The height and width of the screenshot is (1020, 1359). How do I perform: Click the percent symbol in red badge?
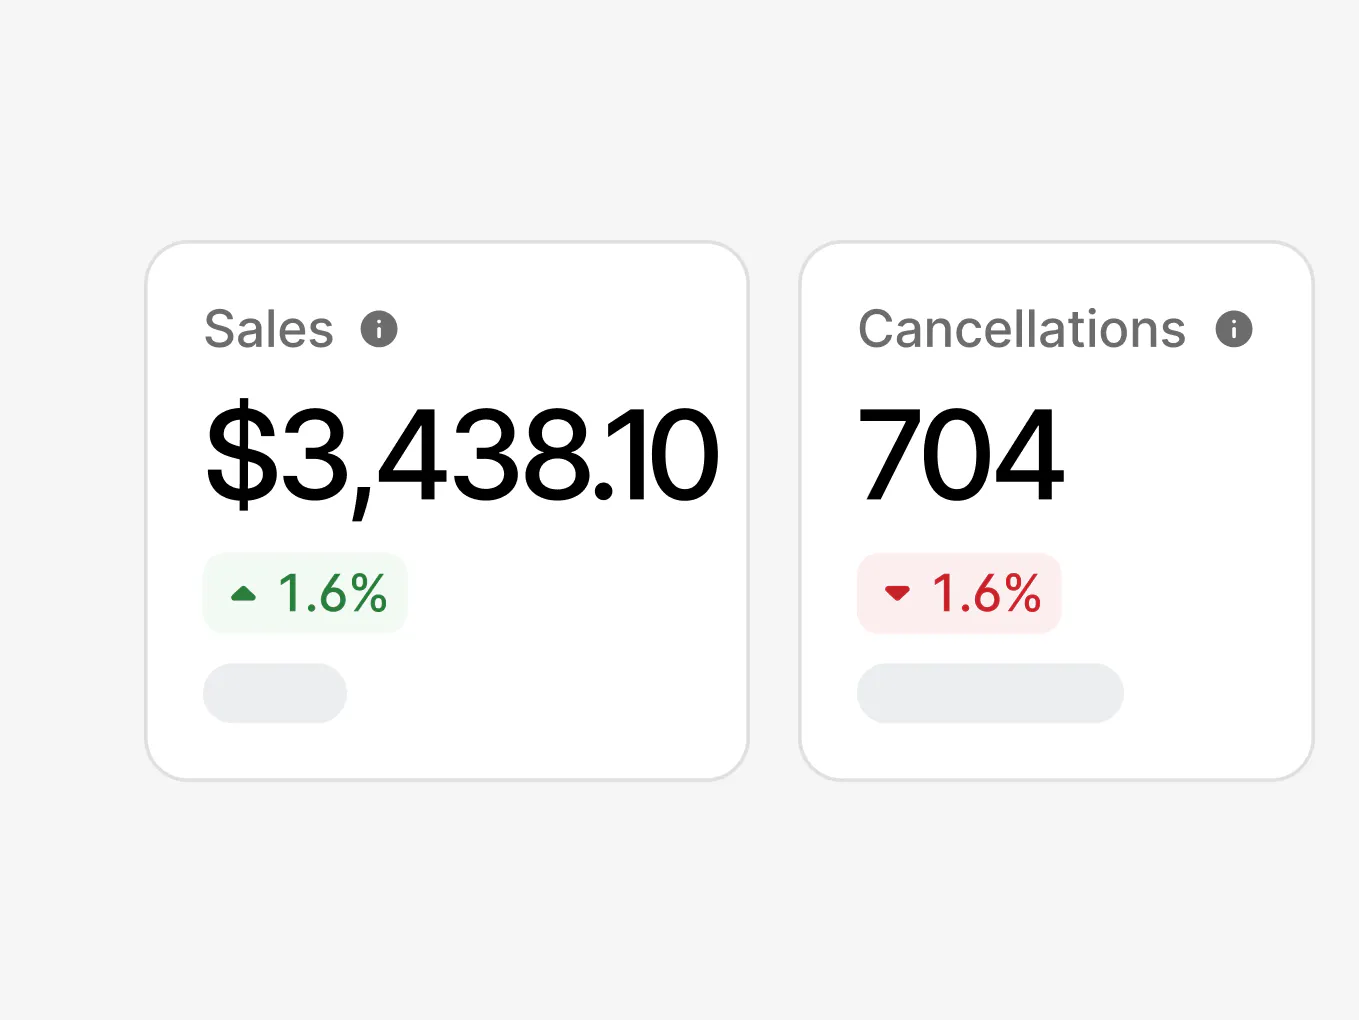[1023, 593]
